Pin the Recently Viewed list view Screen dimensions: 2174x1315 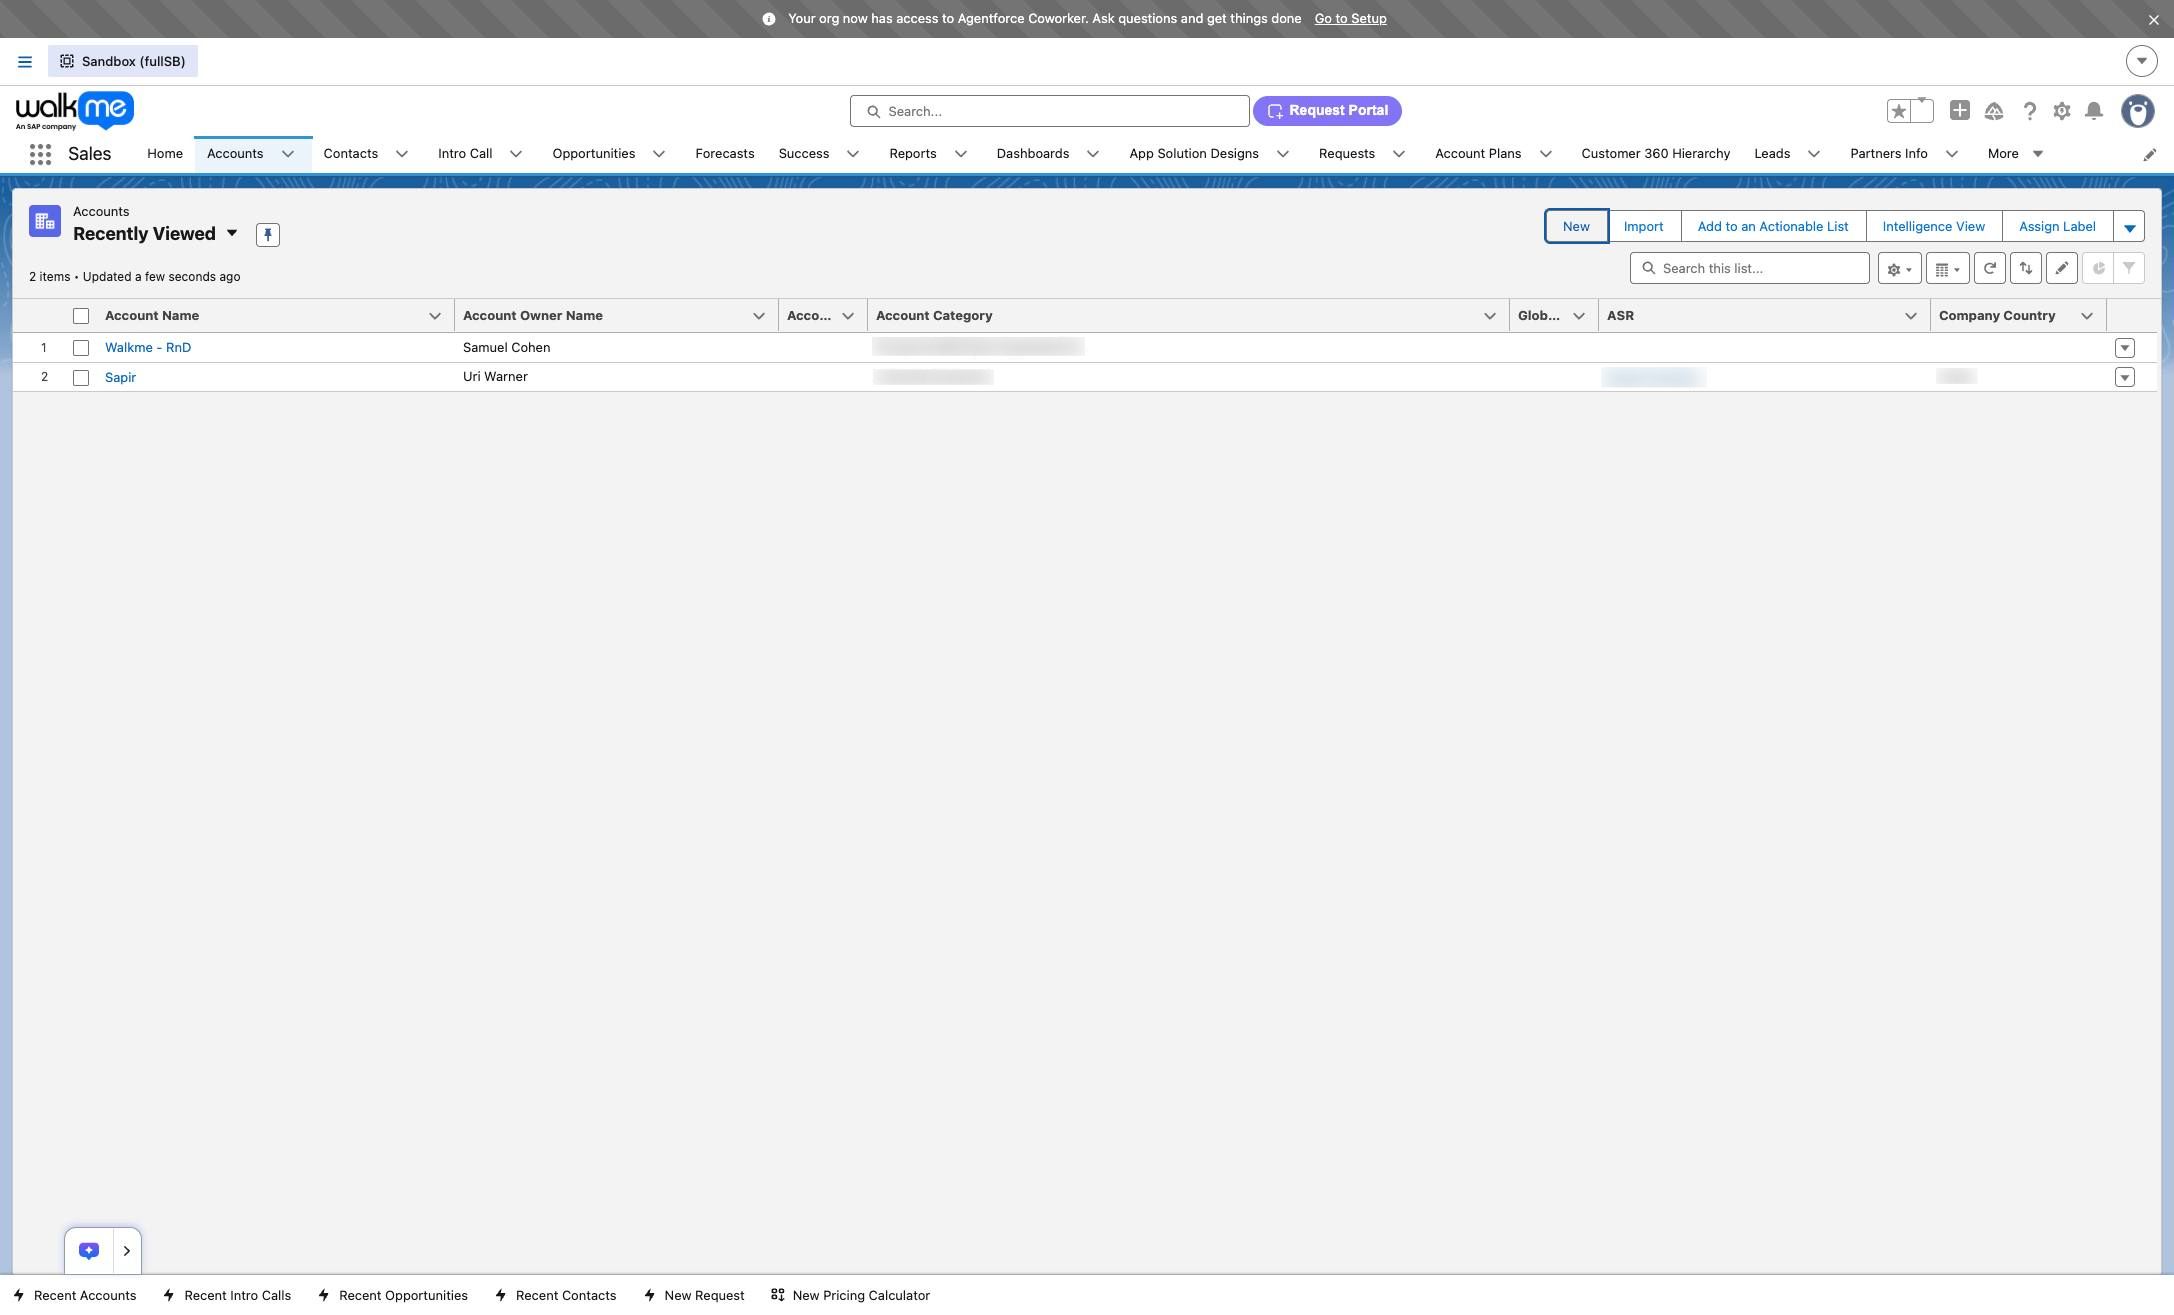(x=267, y=235)
